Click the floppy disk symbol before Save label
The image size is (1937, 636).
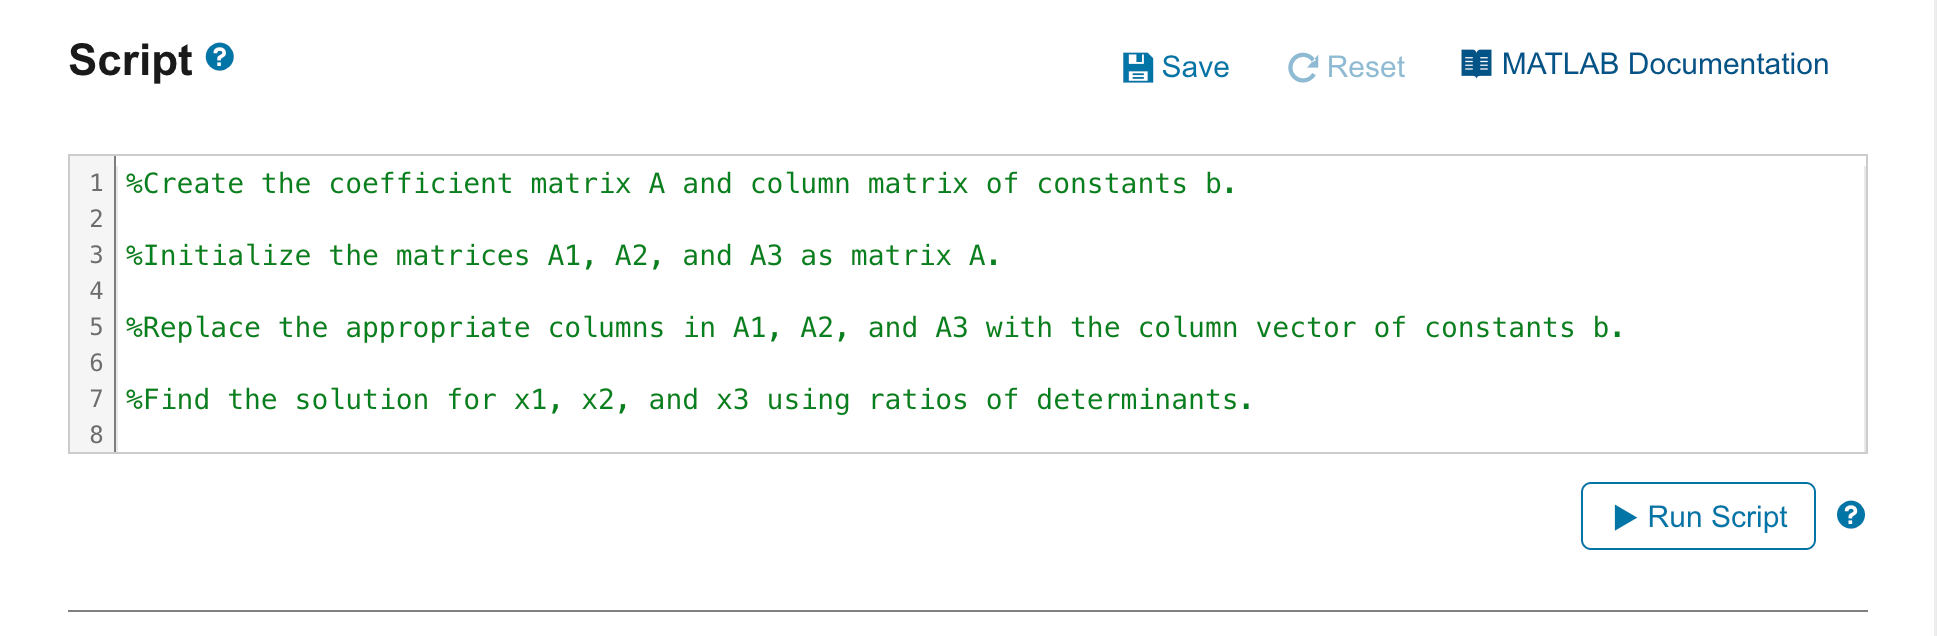click(1136, 66)
